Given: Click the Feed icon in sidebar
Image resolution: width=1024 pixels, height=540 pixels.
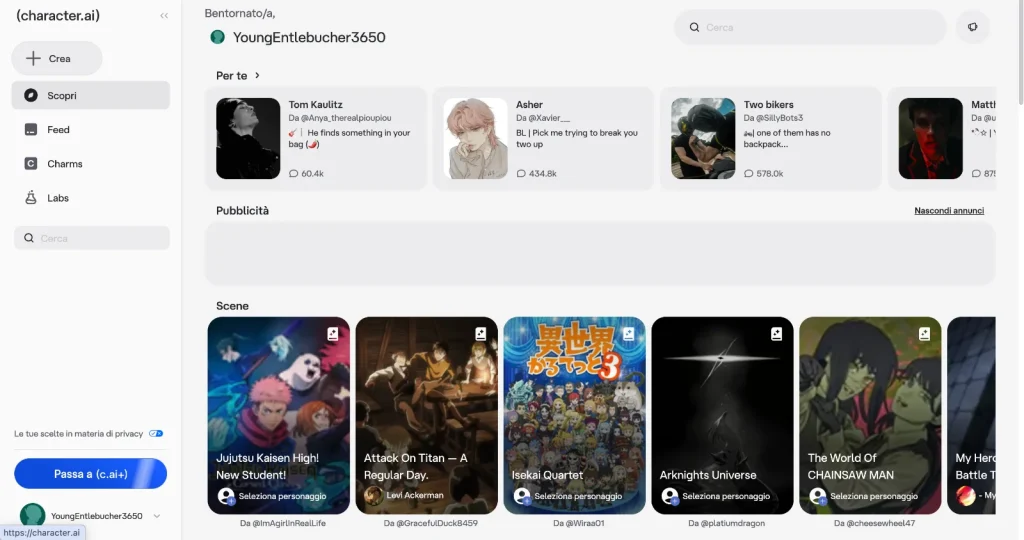Looking at the screenshot, I should click(31, 129).
